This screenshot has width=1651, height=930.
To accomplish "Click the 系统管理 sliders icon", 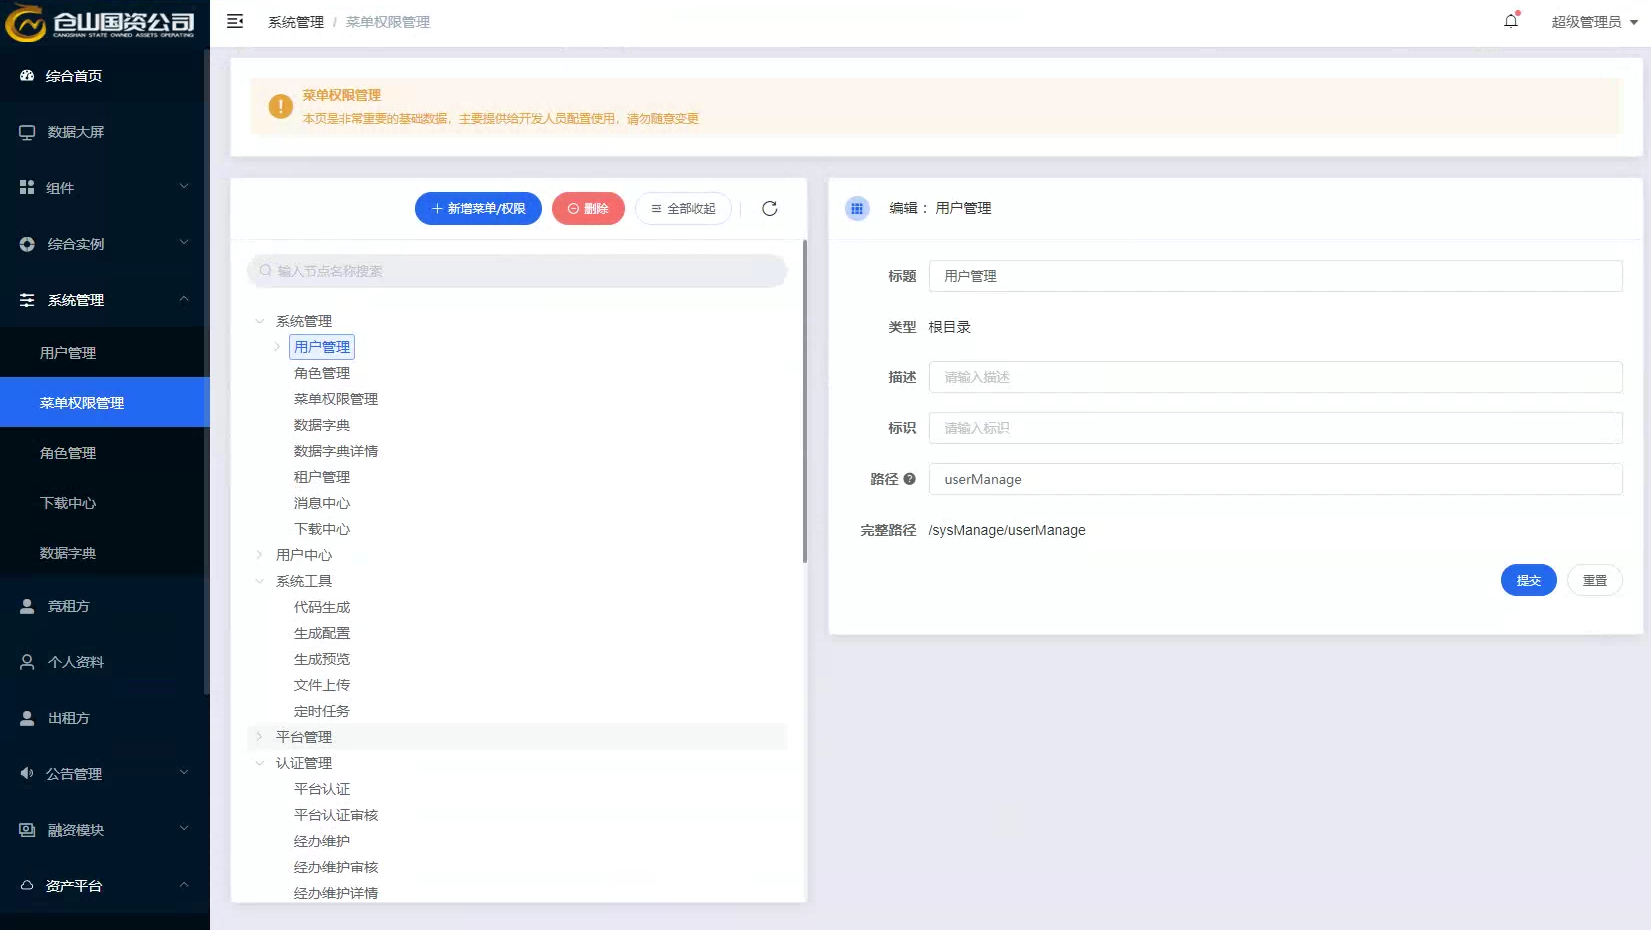I will tap(27, 300).
